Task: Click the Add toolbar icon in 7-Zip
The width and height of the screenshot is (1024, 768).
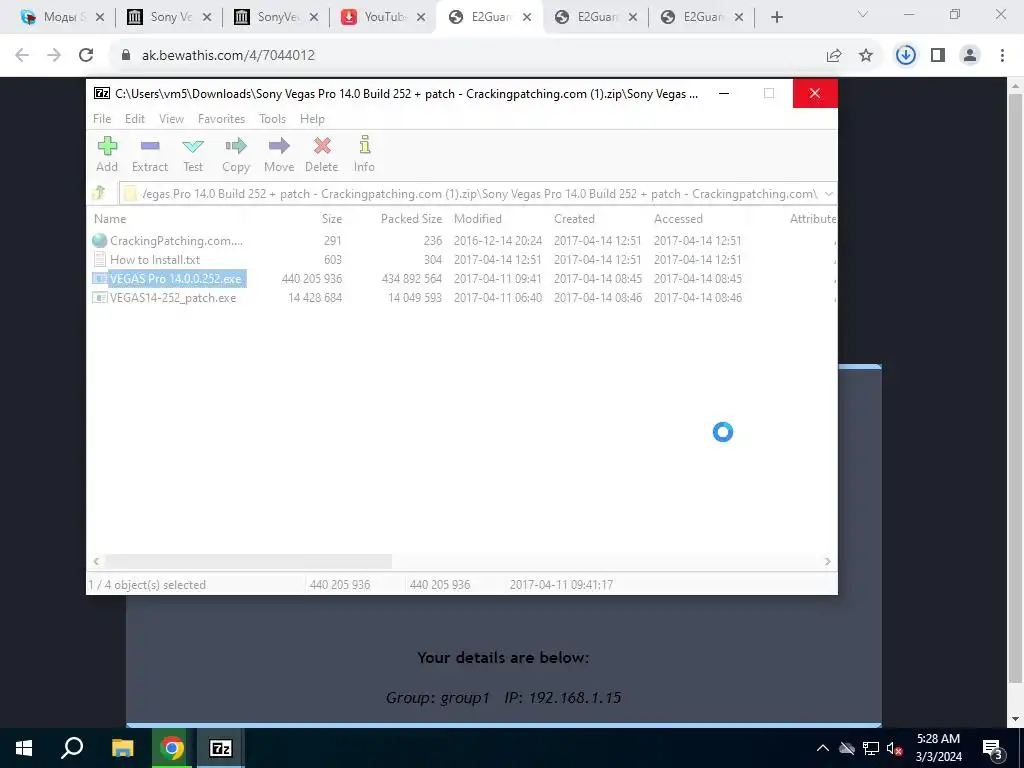Action: coord(107,154)
